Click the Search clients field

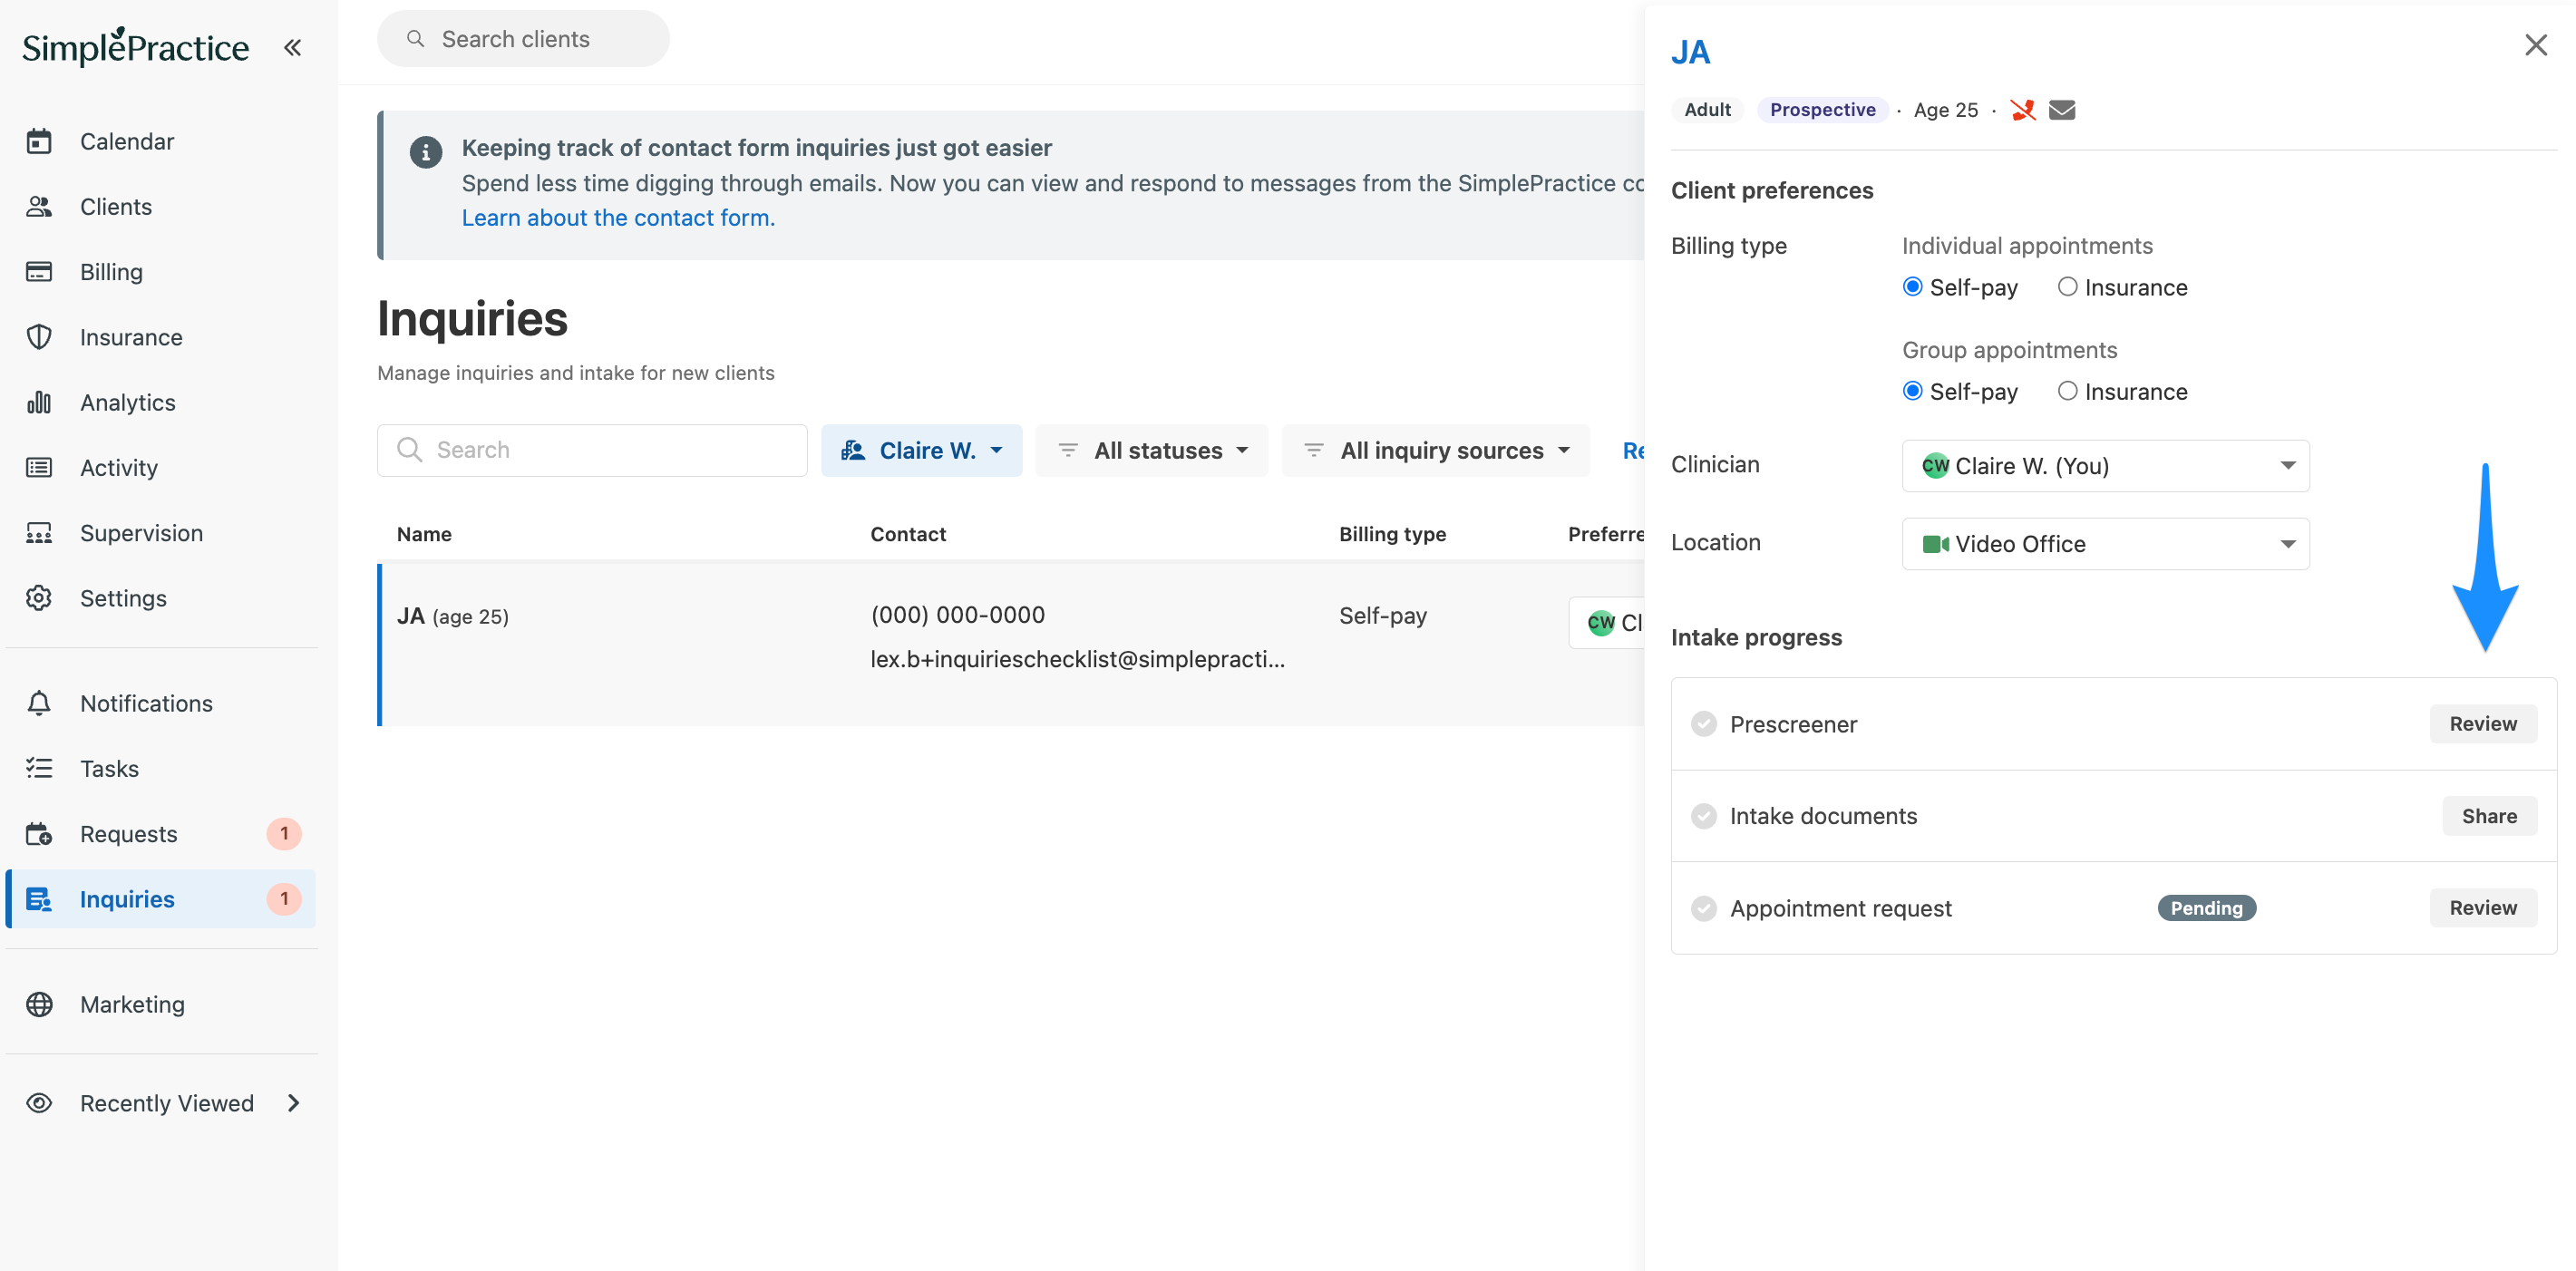click(x=523, y=38)
